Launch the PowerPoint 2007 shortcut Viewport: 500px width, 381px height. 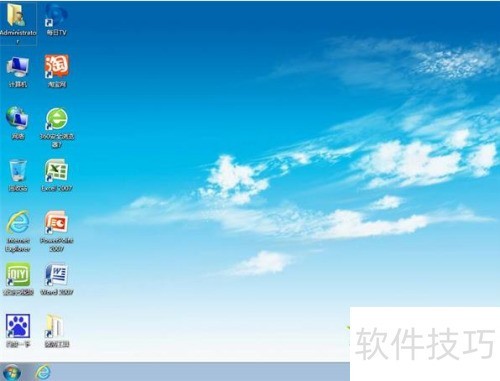(x=56, y=222)
